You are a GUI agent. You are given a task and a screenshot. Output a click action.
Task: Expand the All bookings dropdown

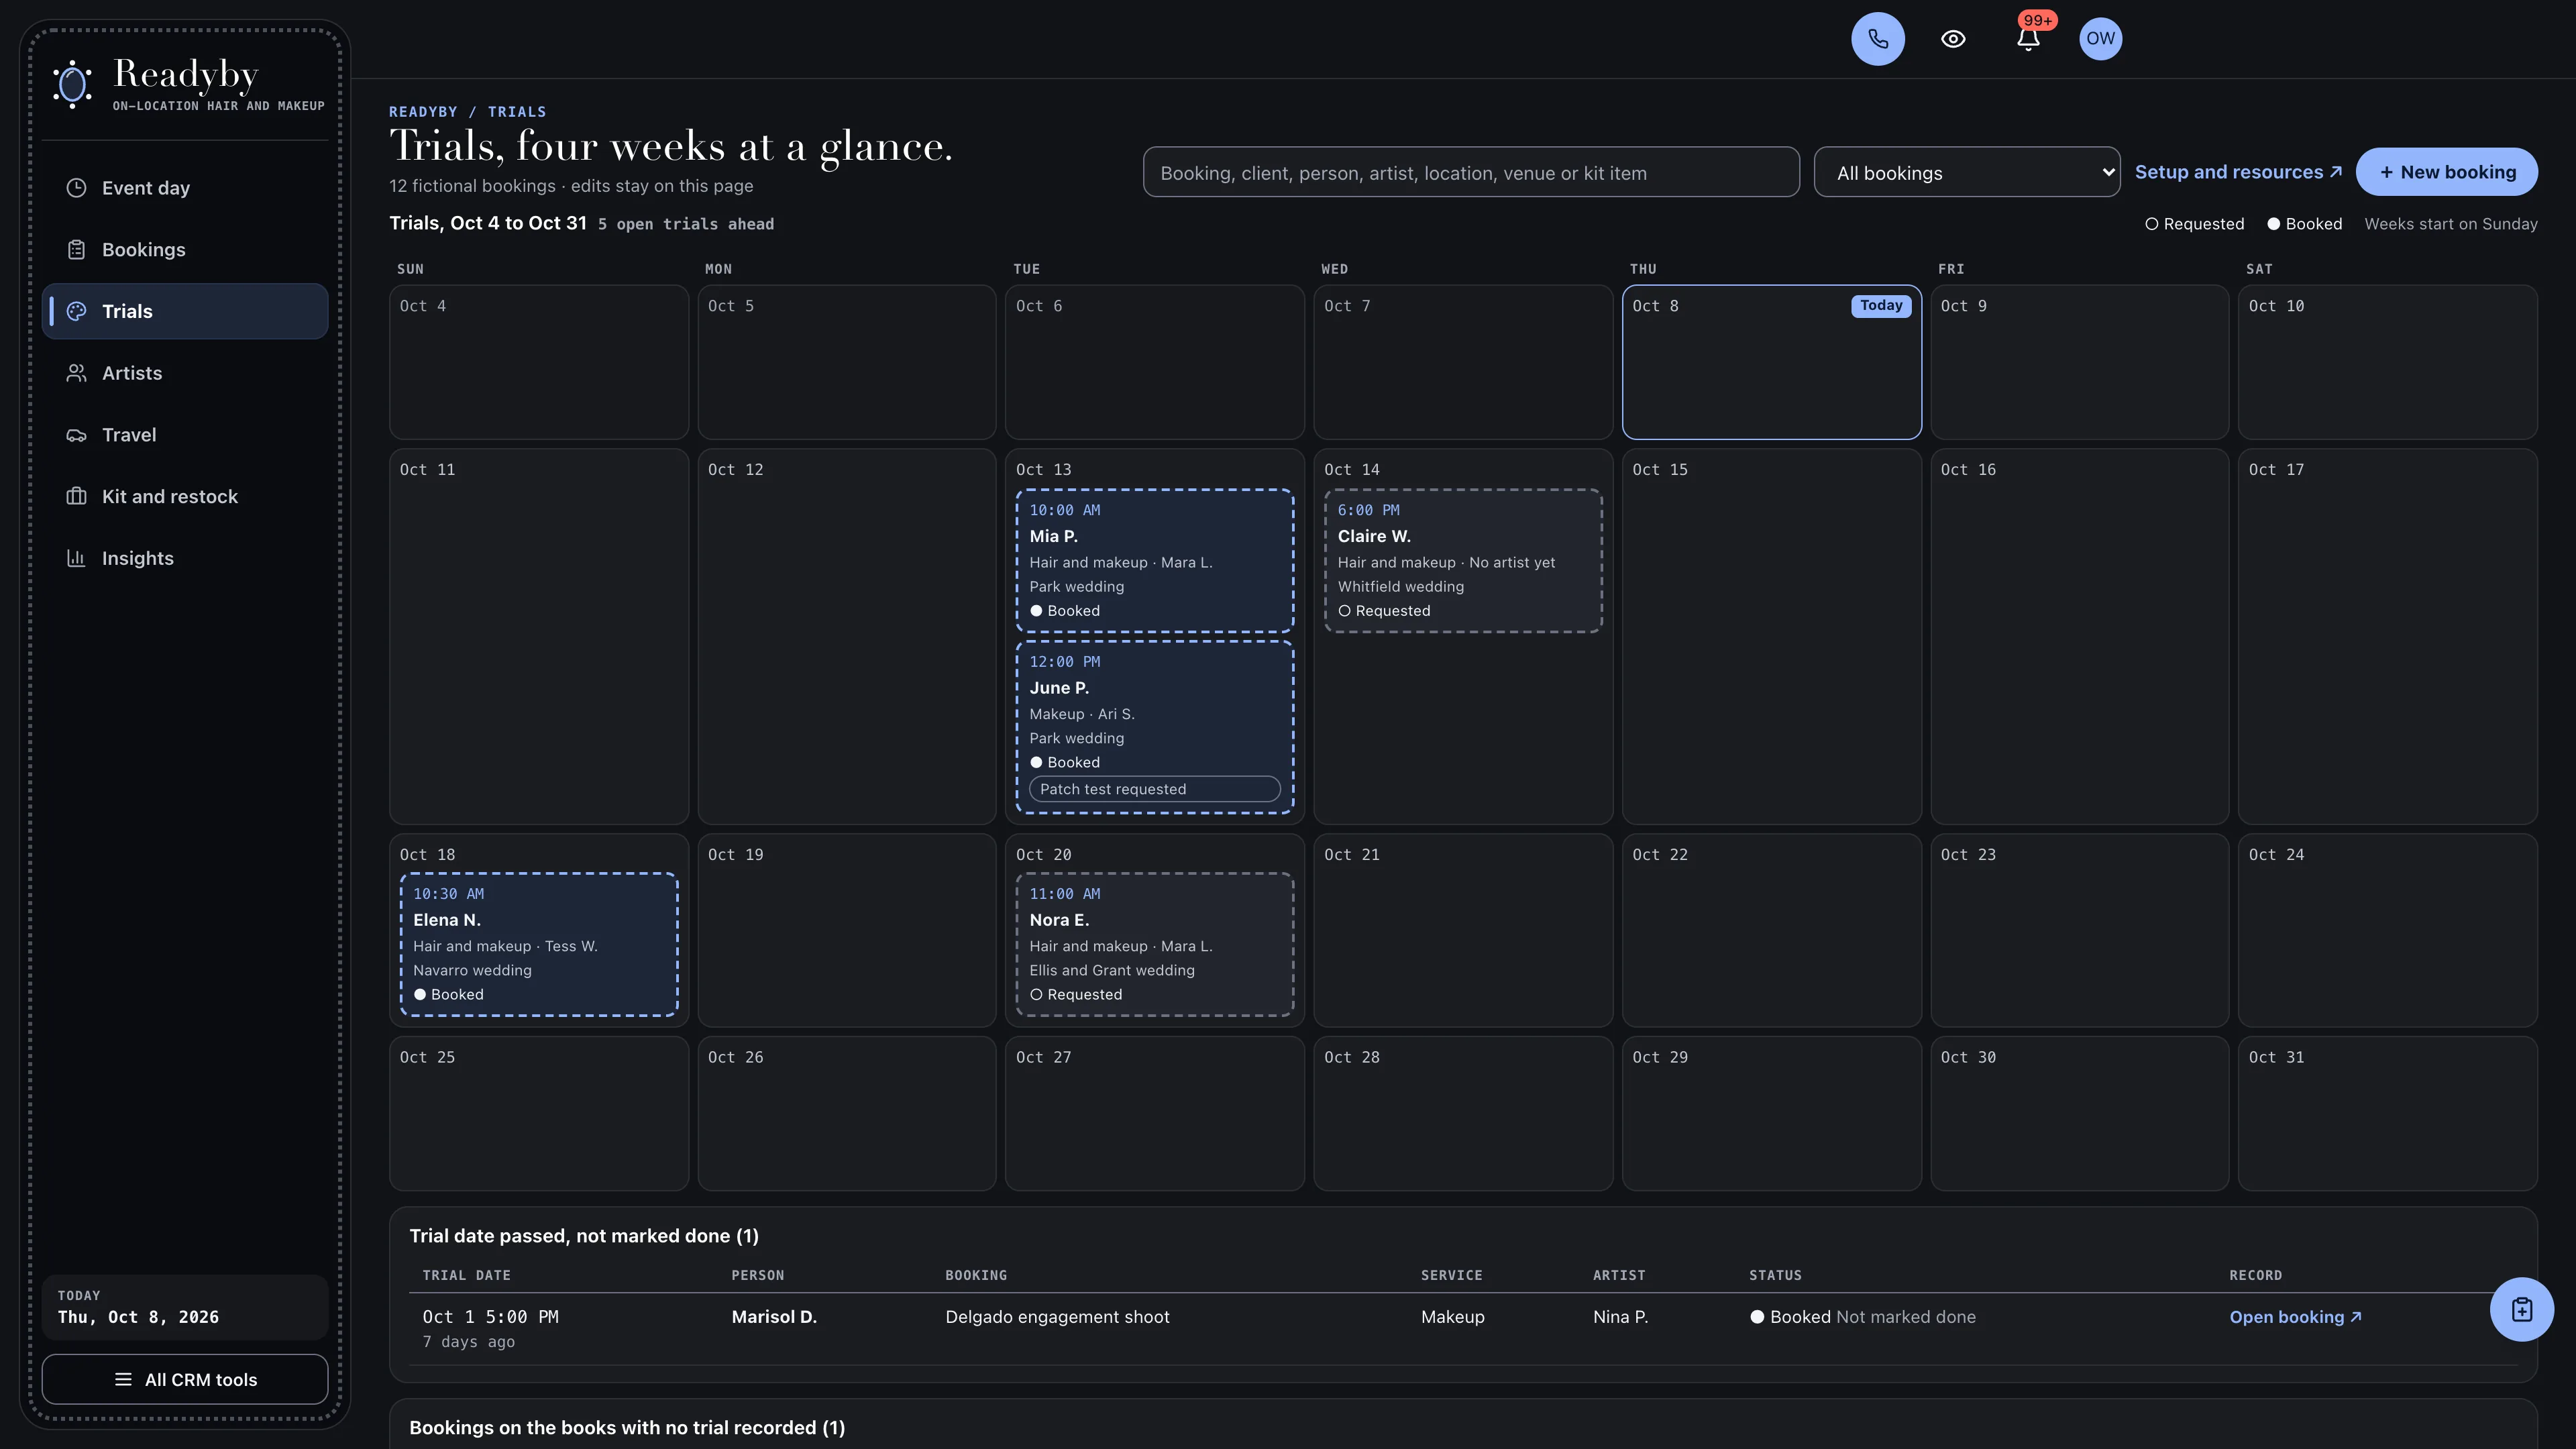tap(1966, 172)
